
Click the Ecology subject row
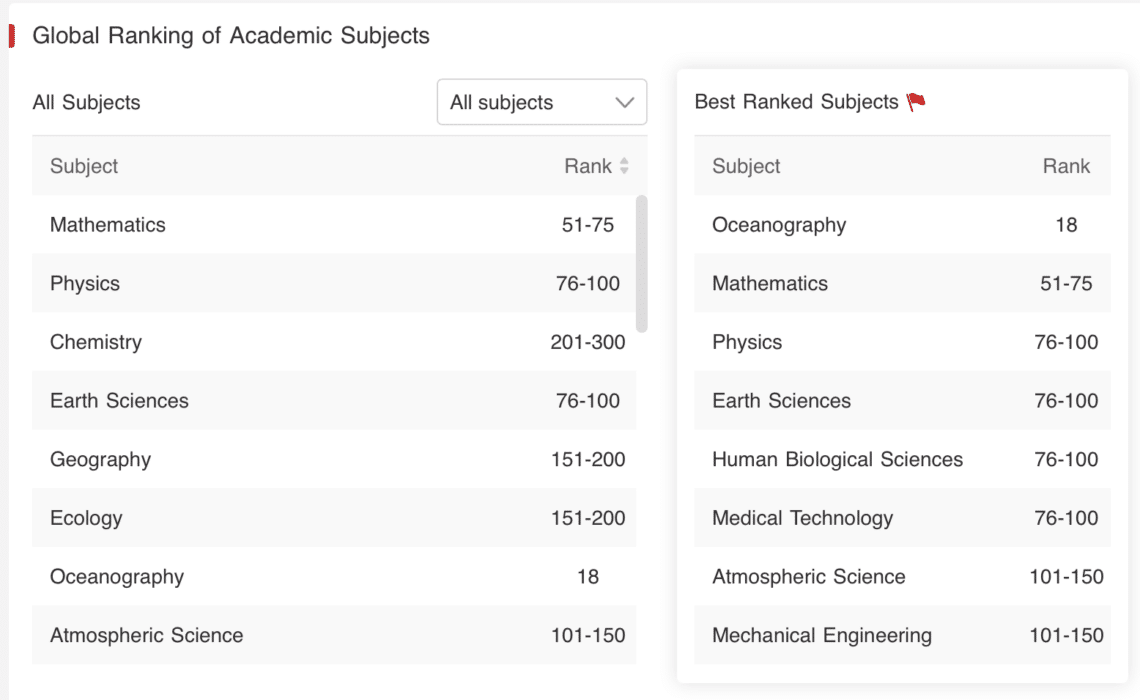click(86, 518)
